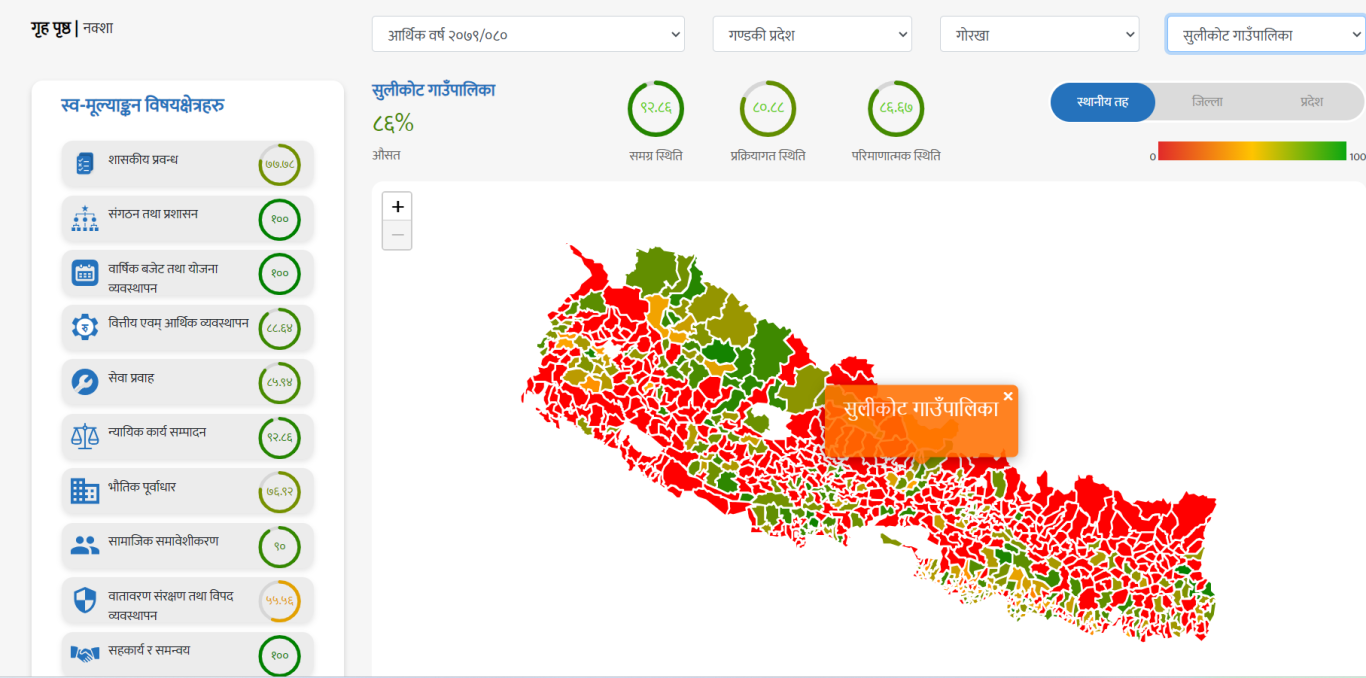Click the सेवा प्रवाह wrench icon
The width and height of the screenshot is (1366, 678).
pyautogui.click(x=85, y=382)
